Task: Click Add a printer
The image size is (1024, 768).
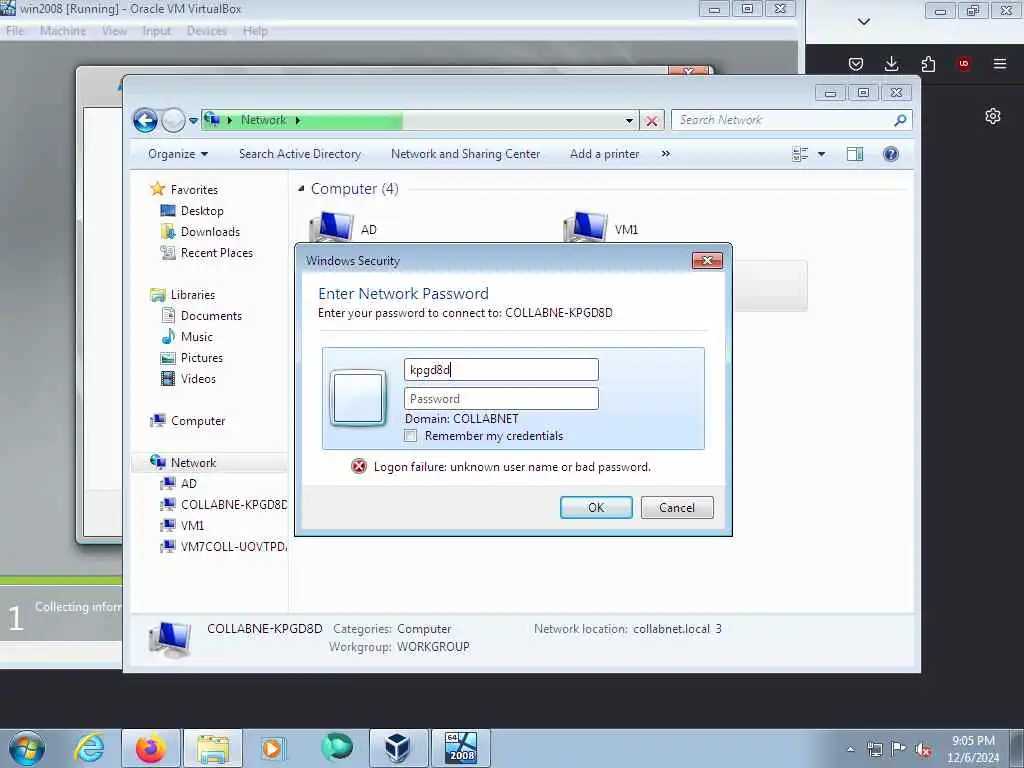Action: click(604, 154)
